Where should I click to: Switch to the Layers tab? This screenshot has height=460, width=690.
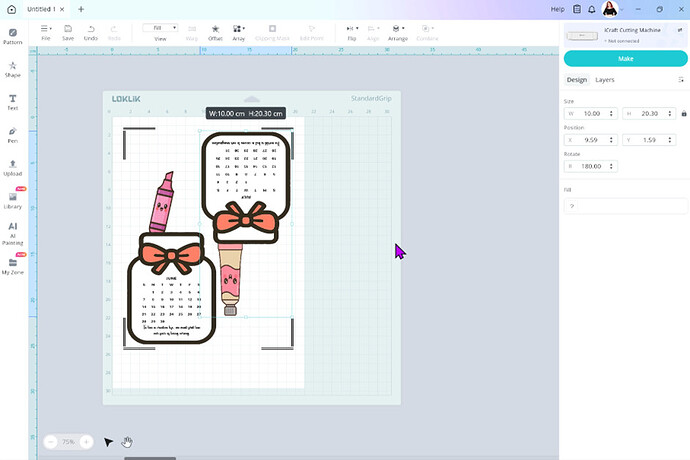605,80
